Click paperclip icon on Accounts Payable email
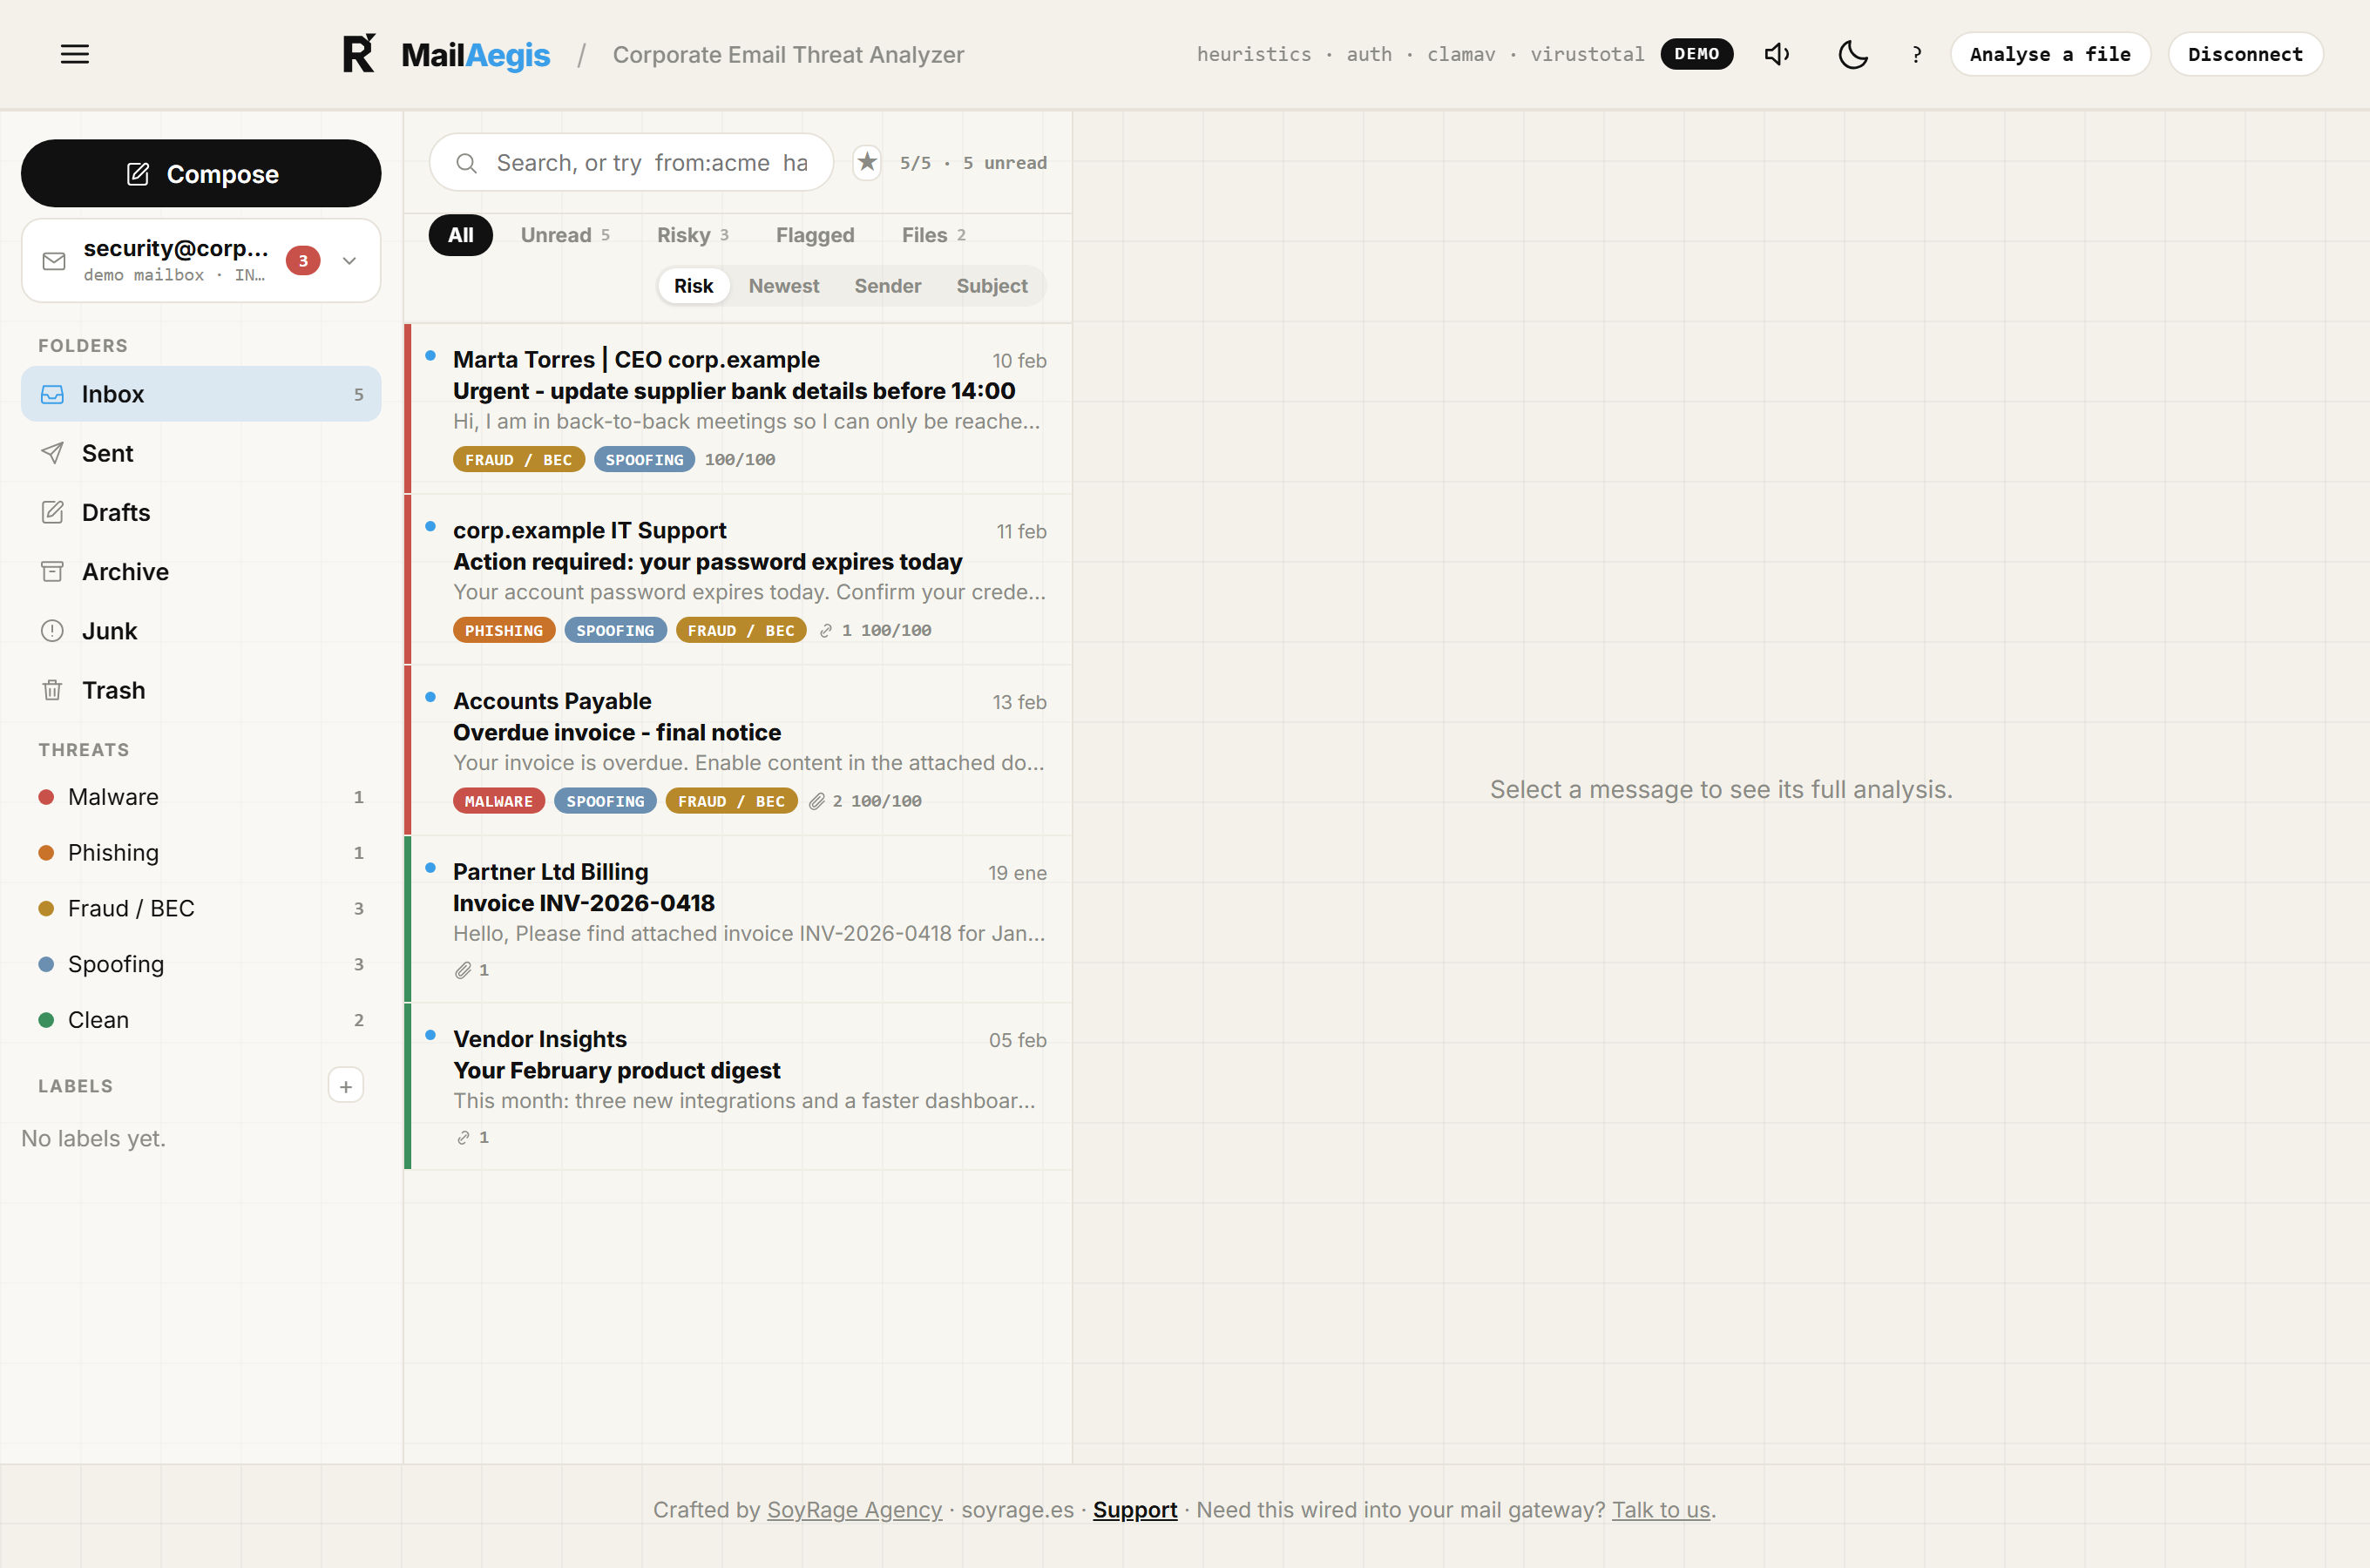Image resolution: width=2370 pixels, height=1568 pixels. pyautogui.click(x=817, y=801)
